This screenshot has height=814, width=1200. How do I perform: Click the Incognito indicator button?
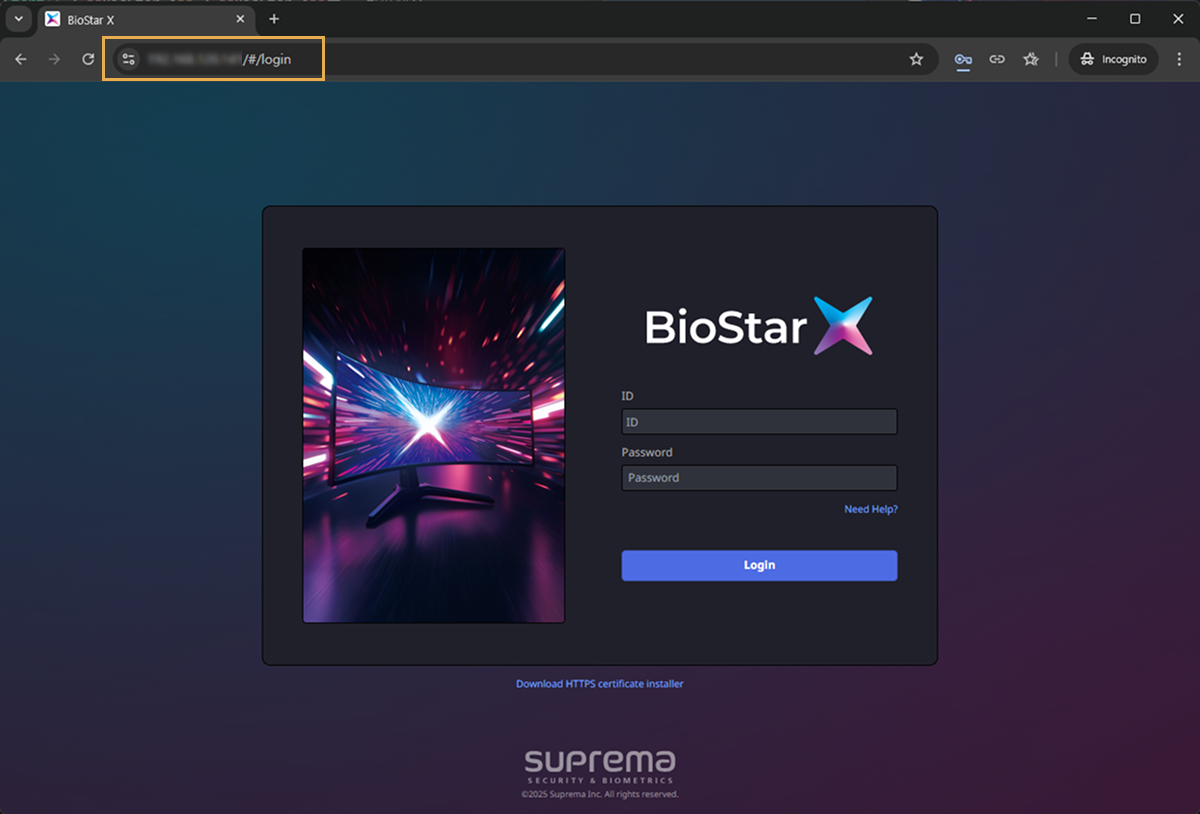tap(1113, 60)
